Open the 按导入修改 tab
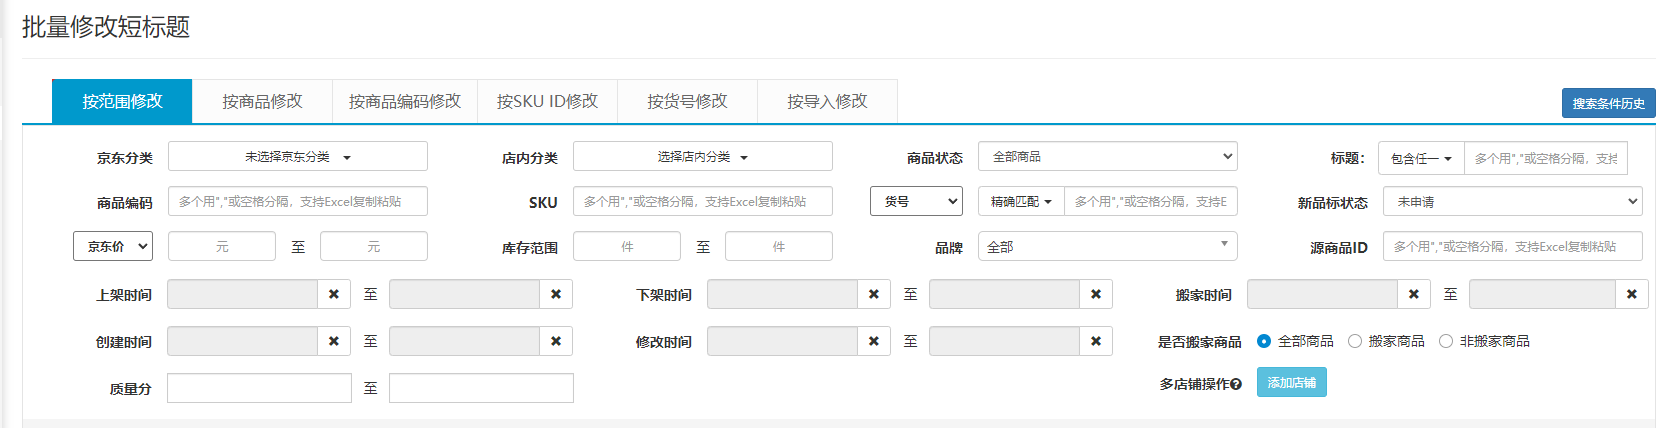 coord(827,102)
